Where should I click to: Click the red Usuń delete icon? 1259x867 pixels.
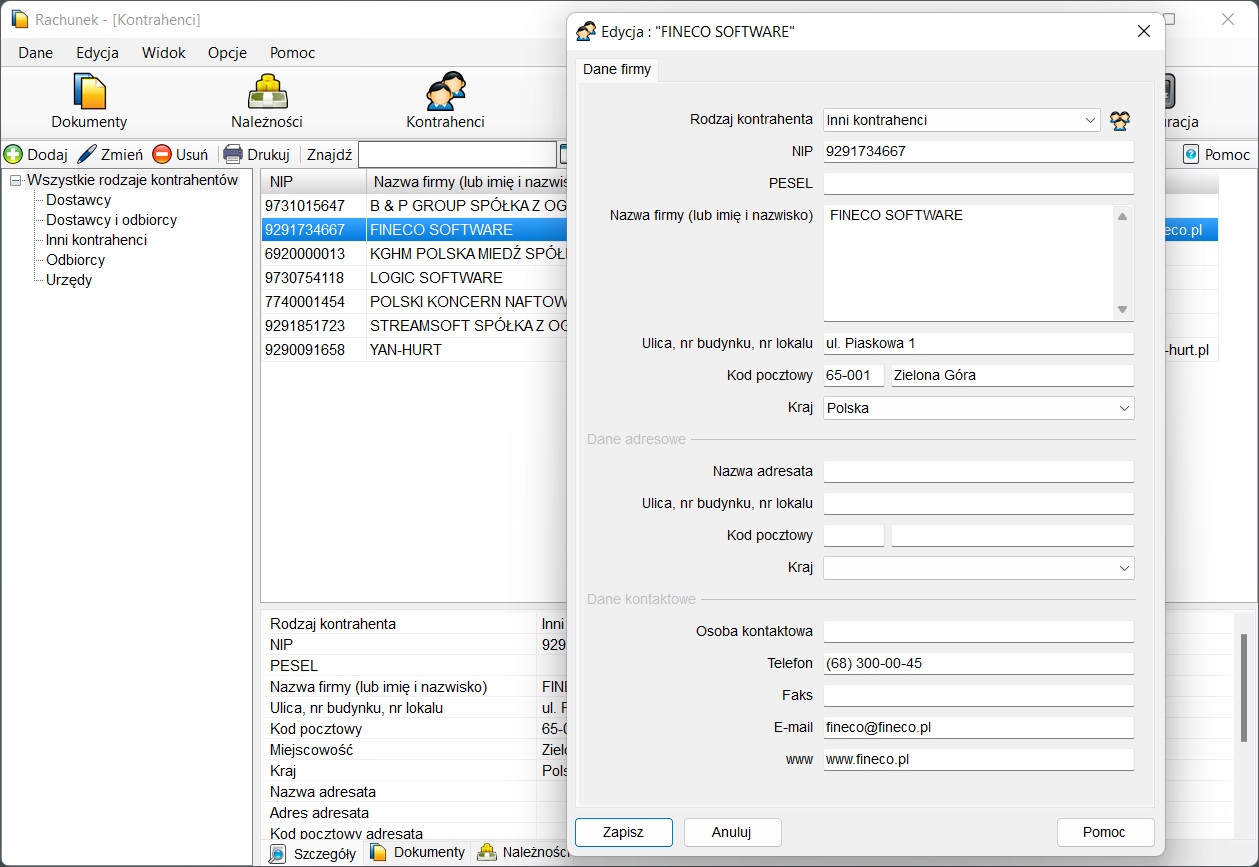click(162, 155)
